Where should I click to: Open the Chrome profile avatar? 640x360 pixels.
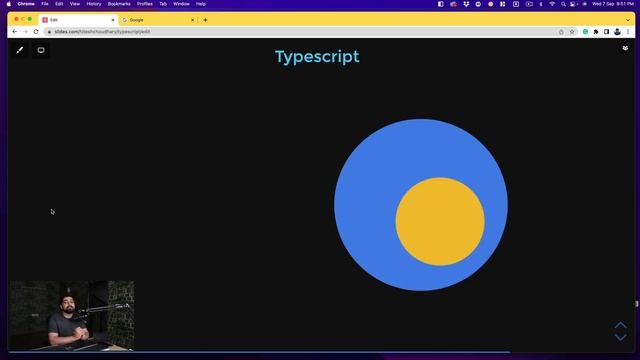pos(617,31)
